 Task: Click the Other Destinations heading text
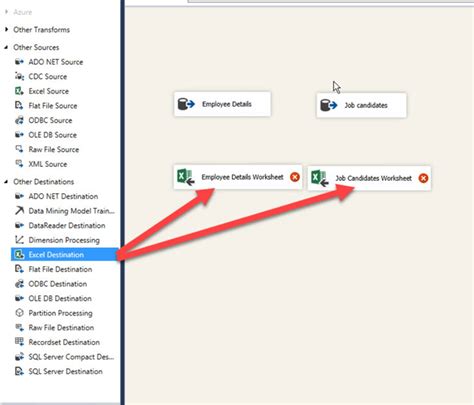point(44,182)
